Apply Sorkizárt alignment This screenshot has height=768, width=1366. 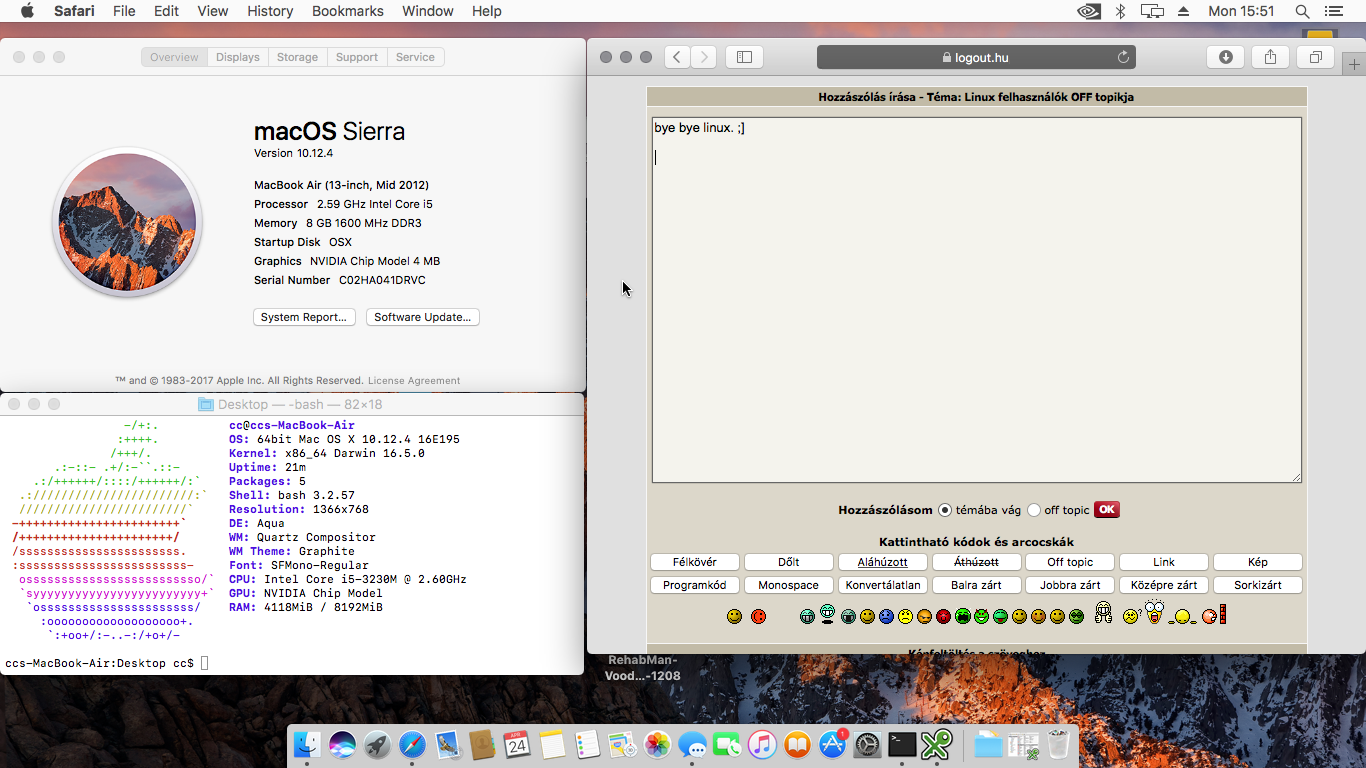pos(1258,585)
